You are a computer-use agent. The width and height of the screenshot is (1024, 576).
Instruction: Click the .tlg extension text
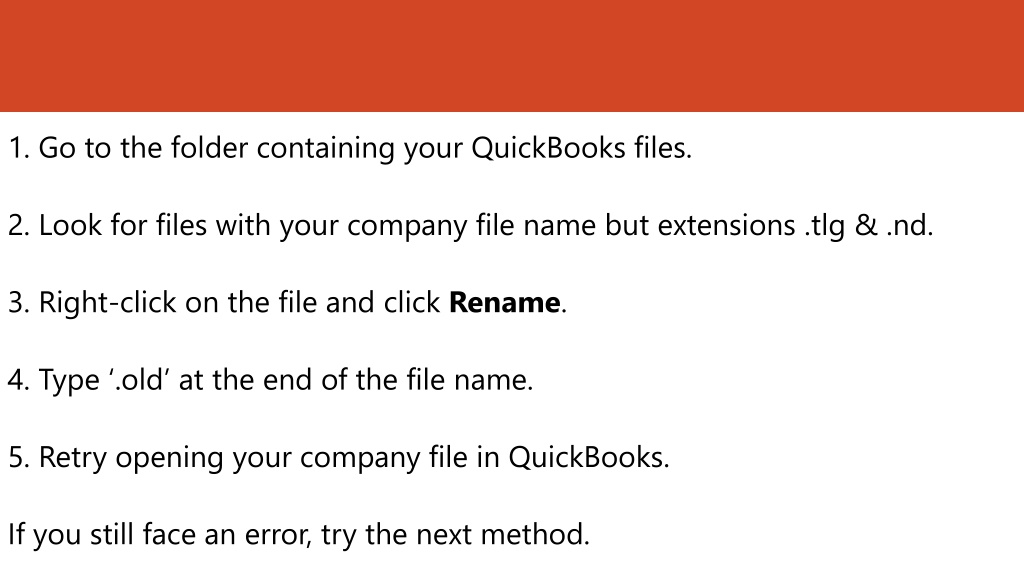(824, 226)
